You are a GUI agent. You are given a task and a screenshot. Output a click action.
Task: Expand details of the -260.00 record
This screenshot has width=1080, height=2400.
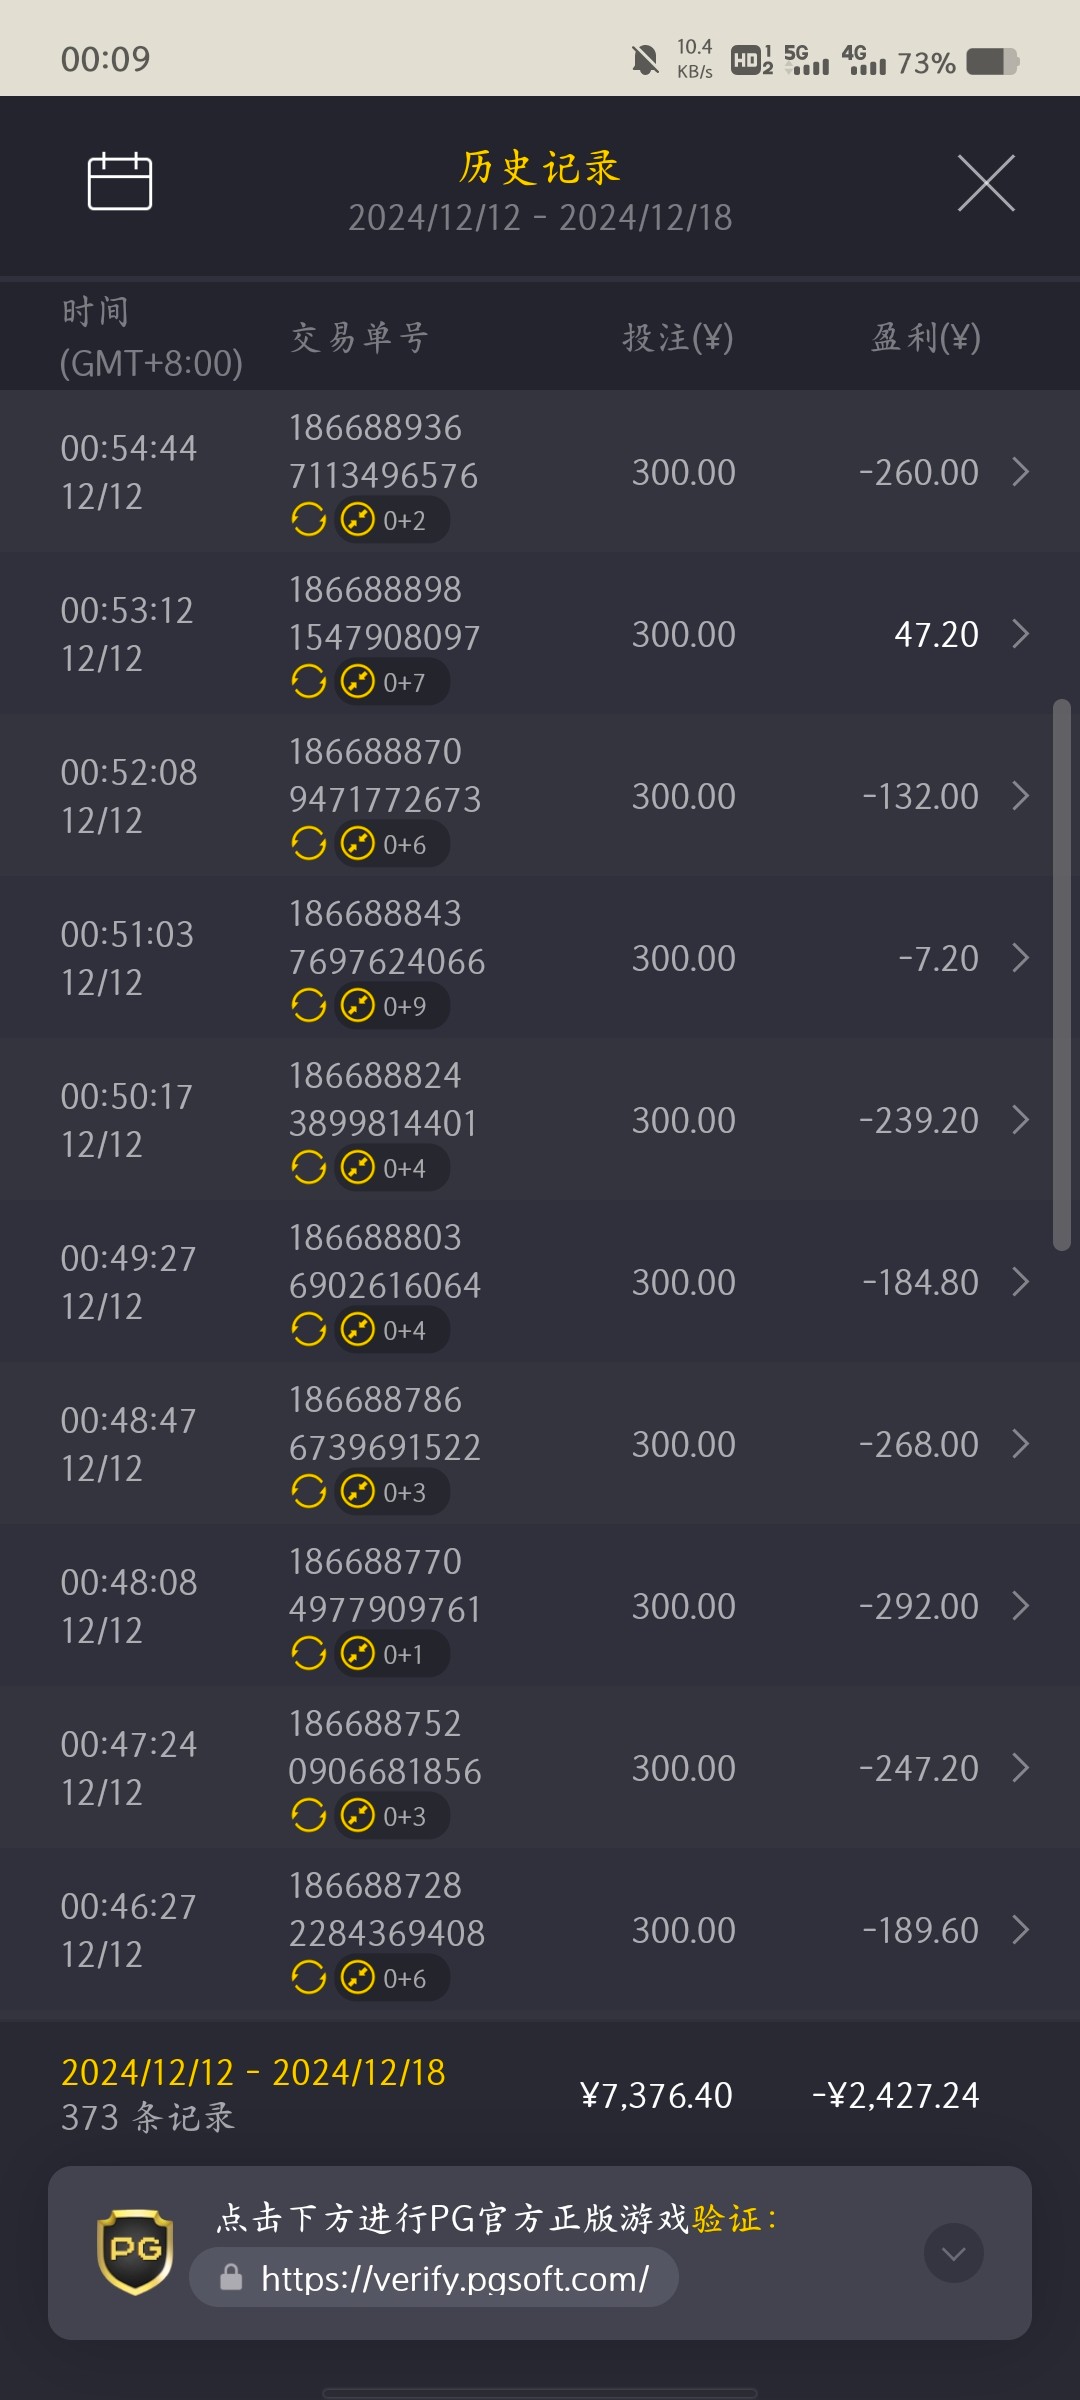(x=1020, y=472)
